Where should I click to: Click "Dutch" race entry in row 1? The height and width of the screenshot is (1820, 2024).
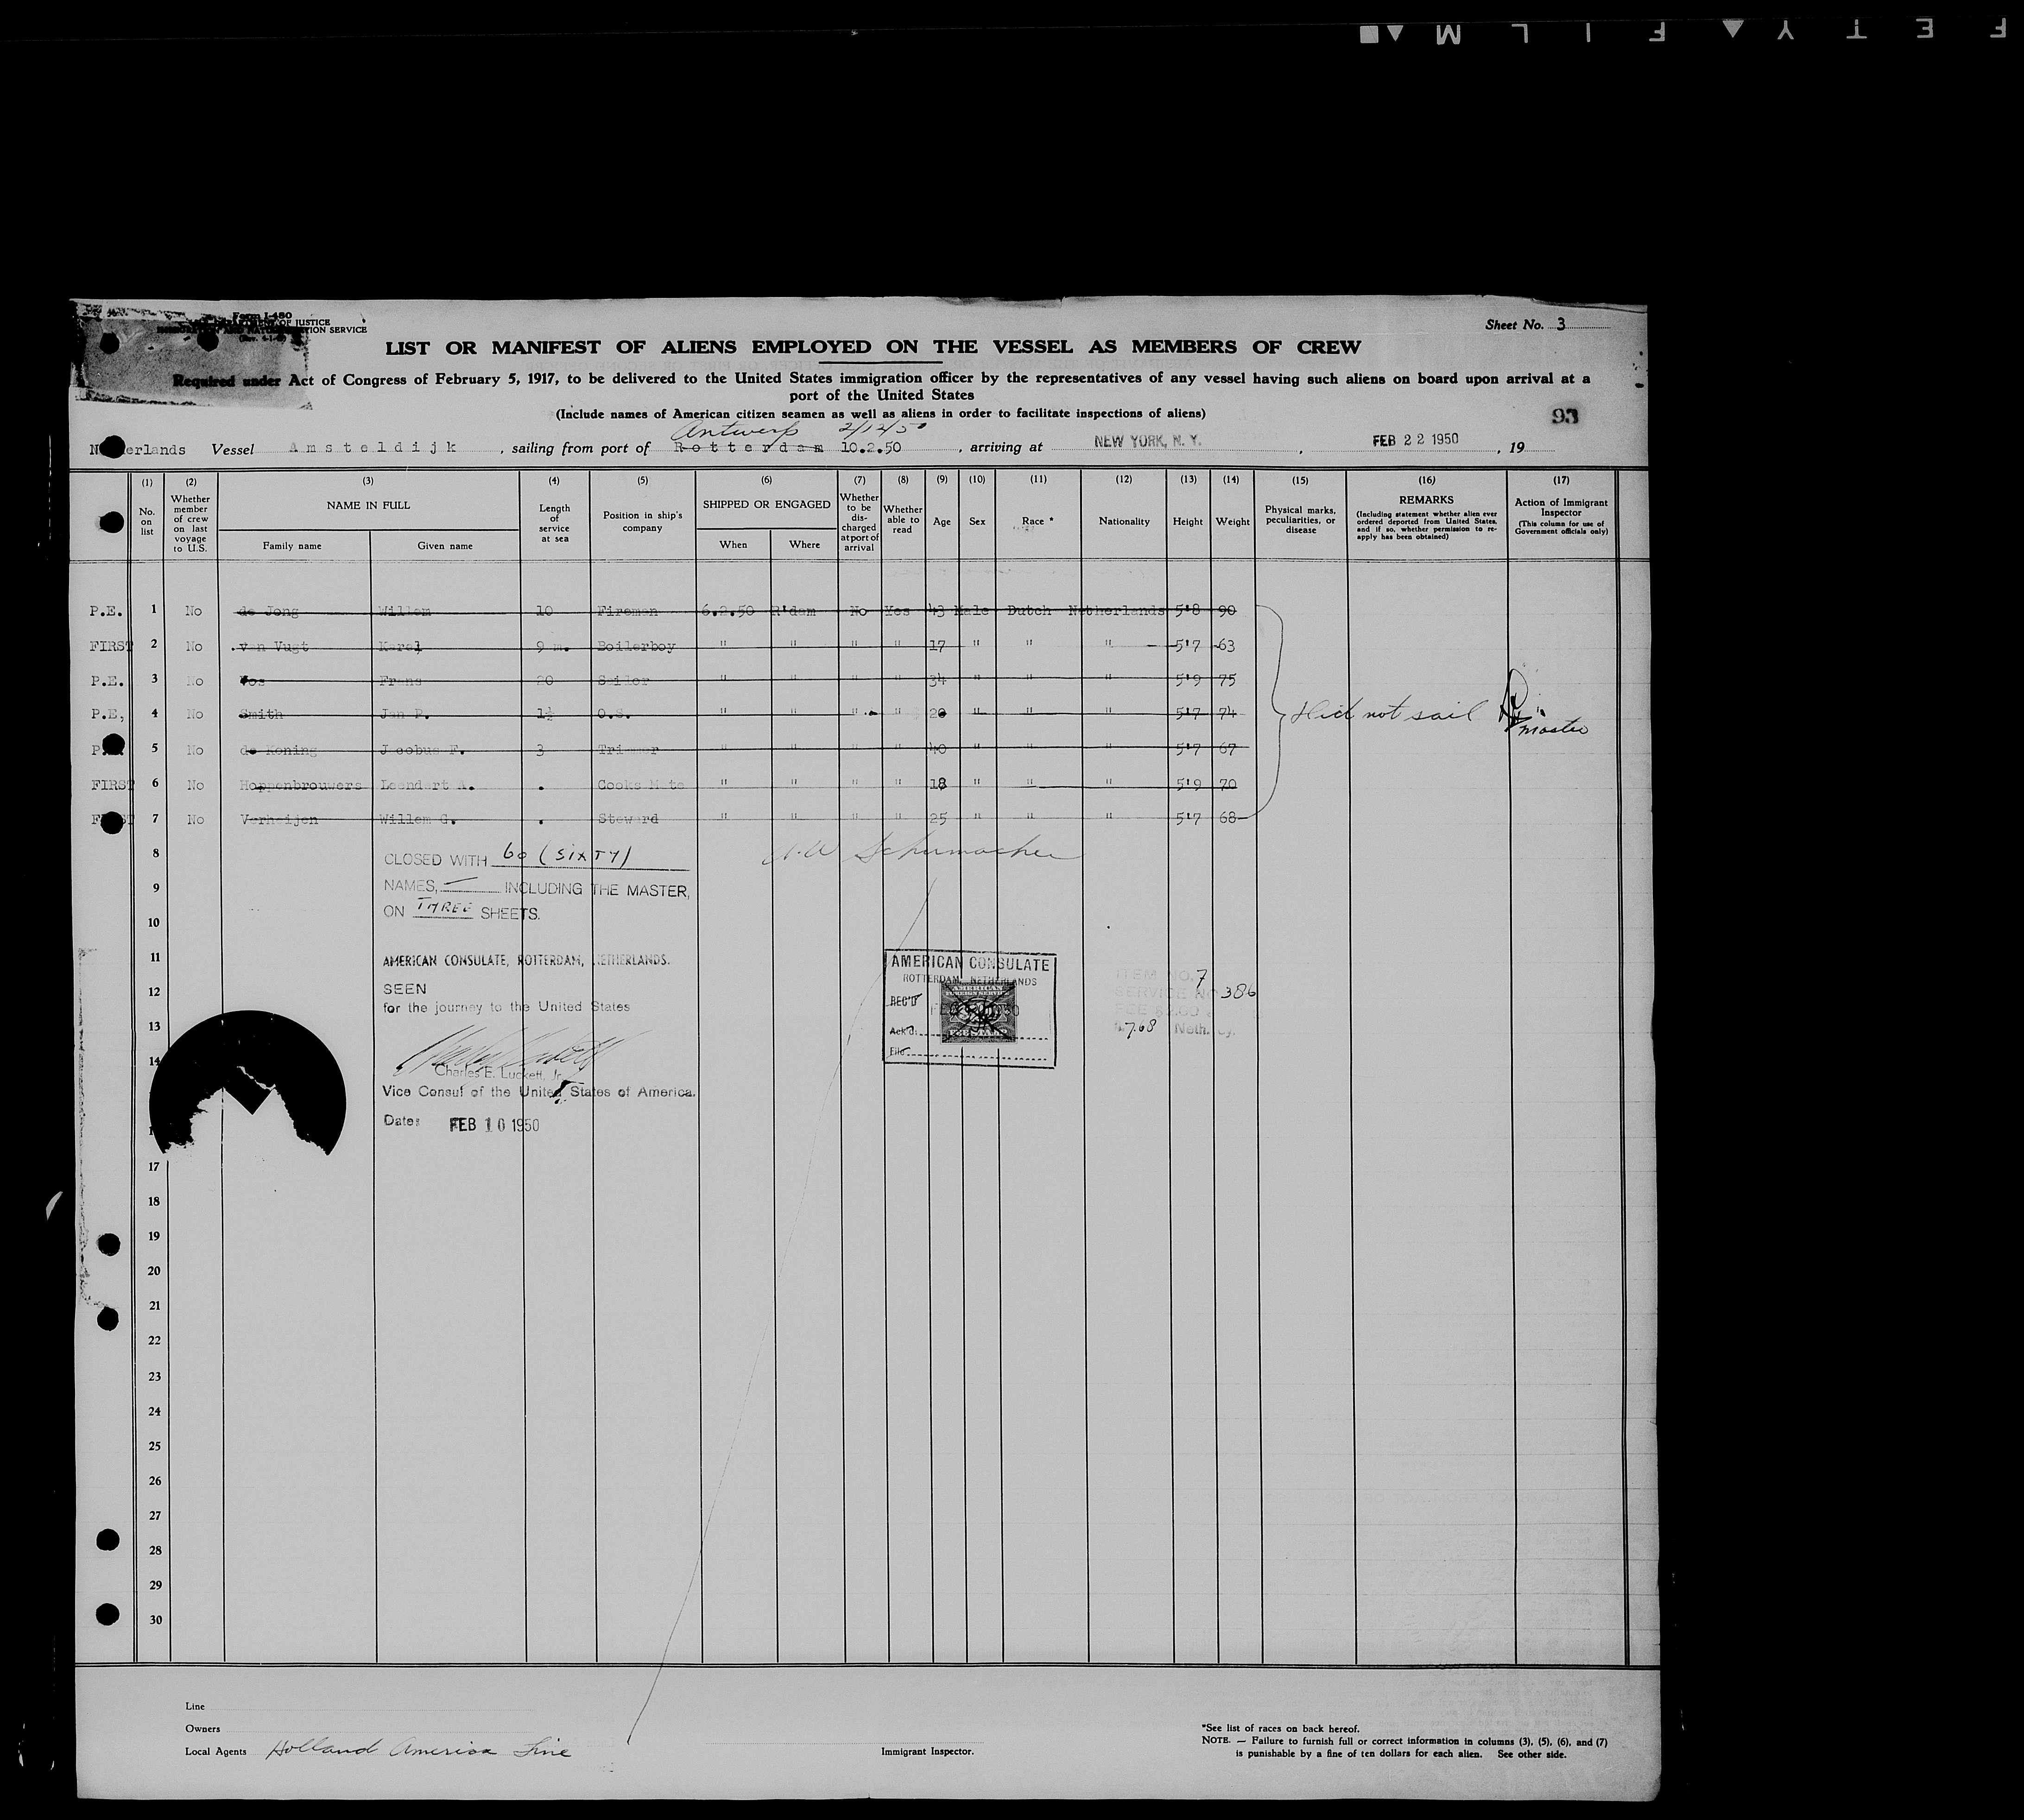tap(1029, 611)
